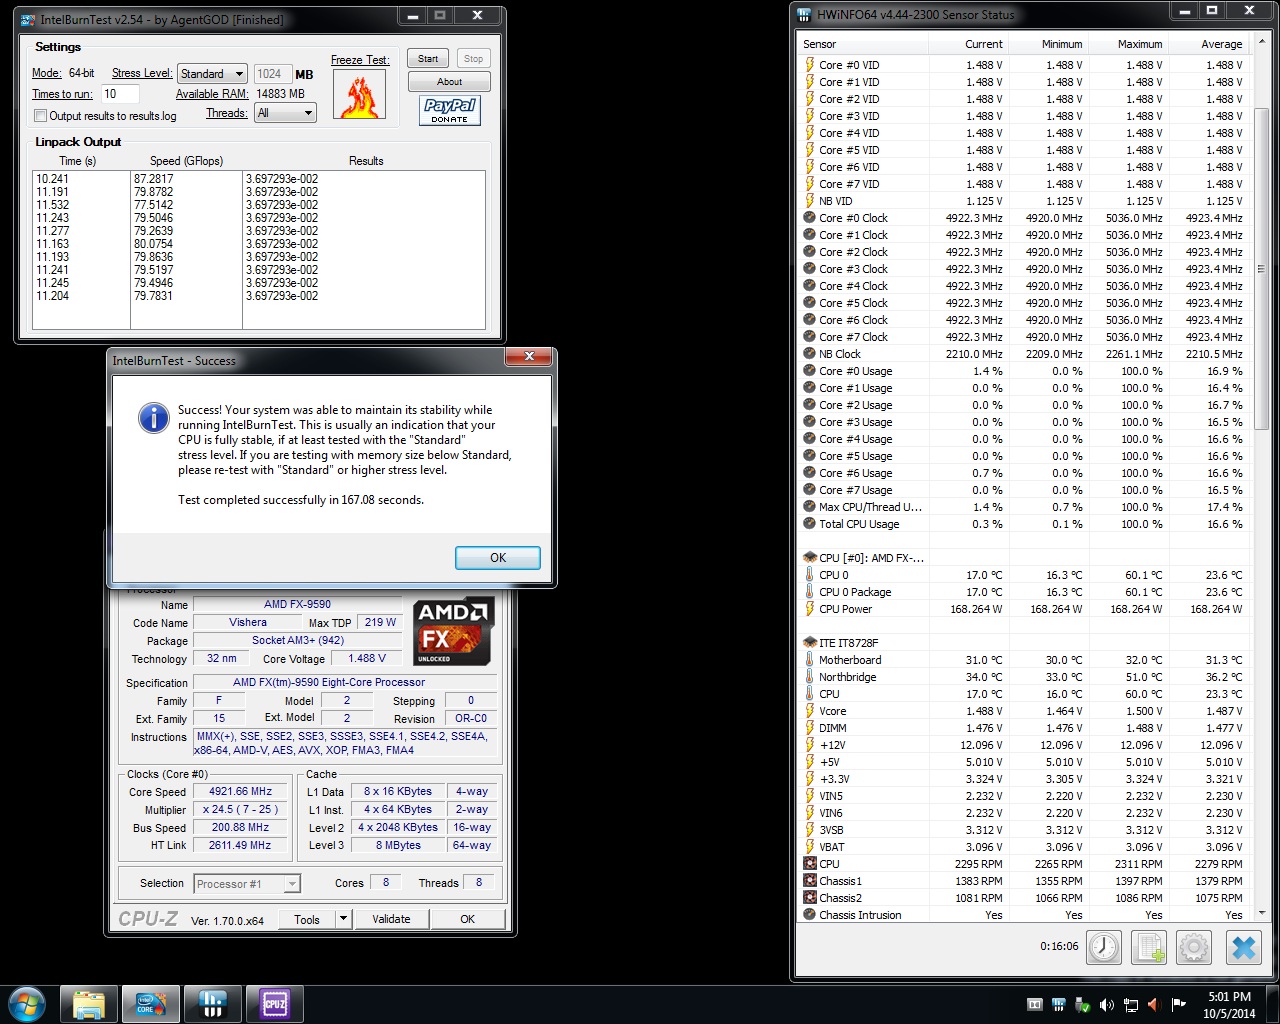Select the Northbridge temperature row
The image size is (1280, 1024).
[1024, 677]
